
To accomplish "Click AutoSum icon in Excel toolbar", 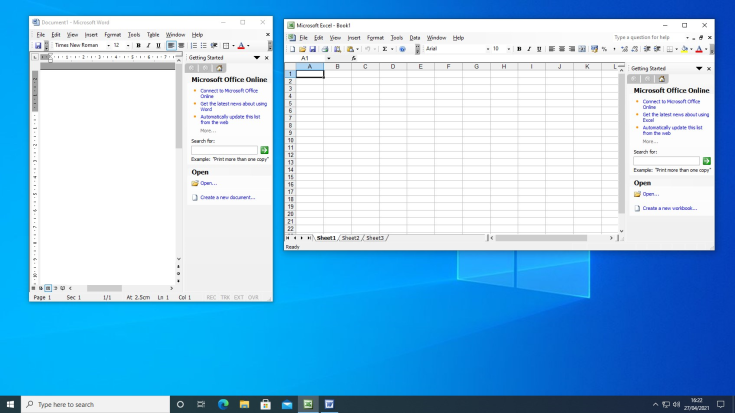I will (385, 49).
